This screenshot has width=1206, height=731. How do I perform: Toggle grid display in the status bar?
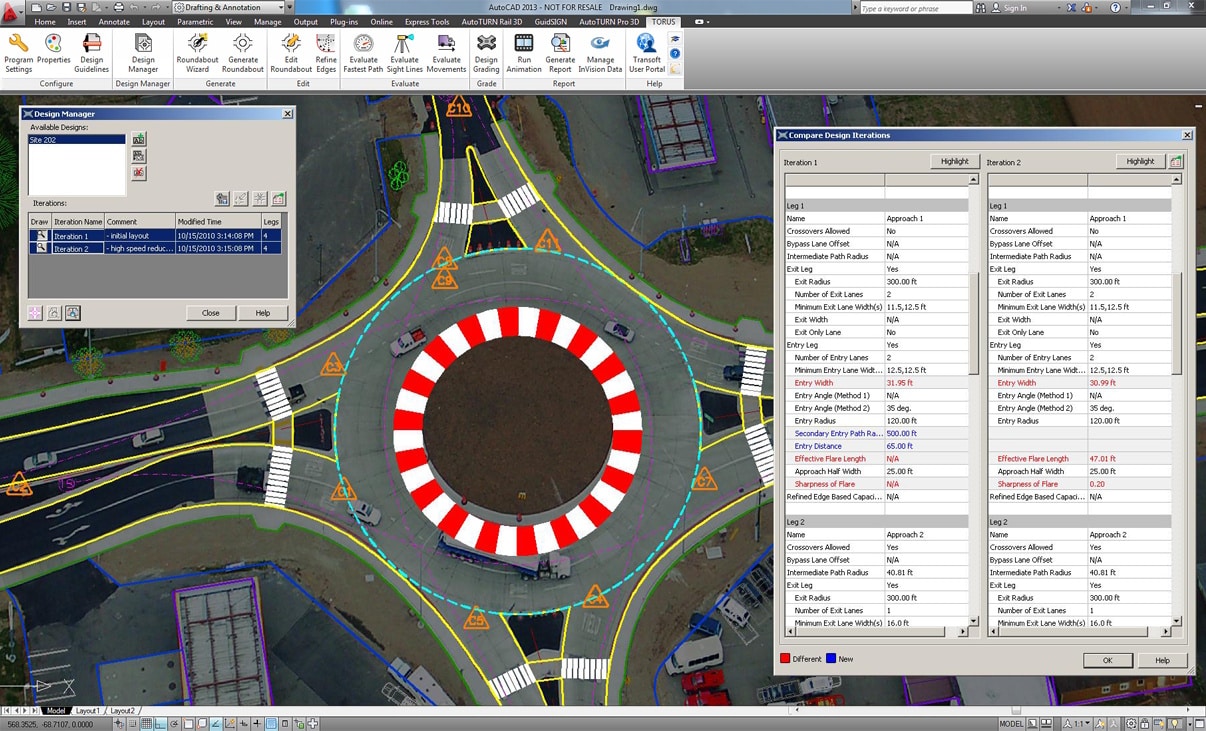pyautogui.click(x=147, y=723)
